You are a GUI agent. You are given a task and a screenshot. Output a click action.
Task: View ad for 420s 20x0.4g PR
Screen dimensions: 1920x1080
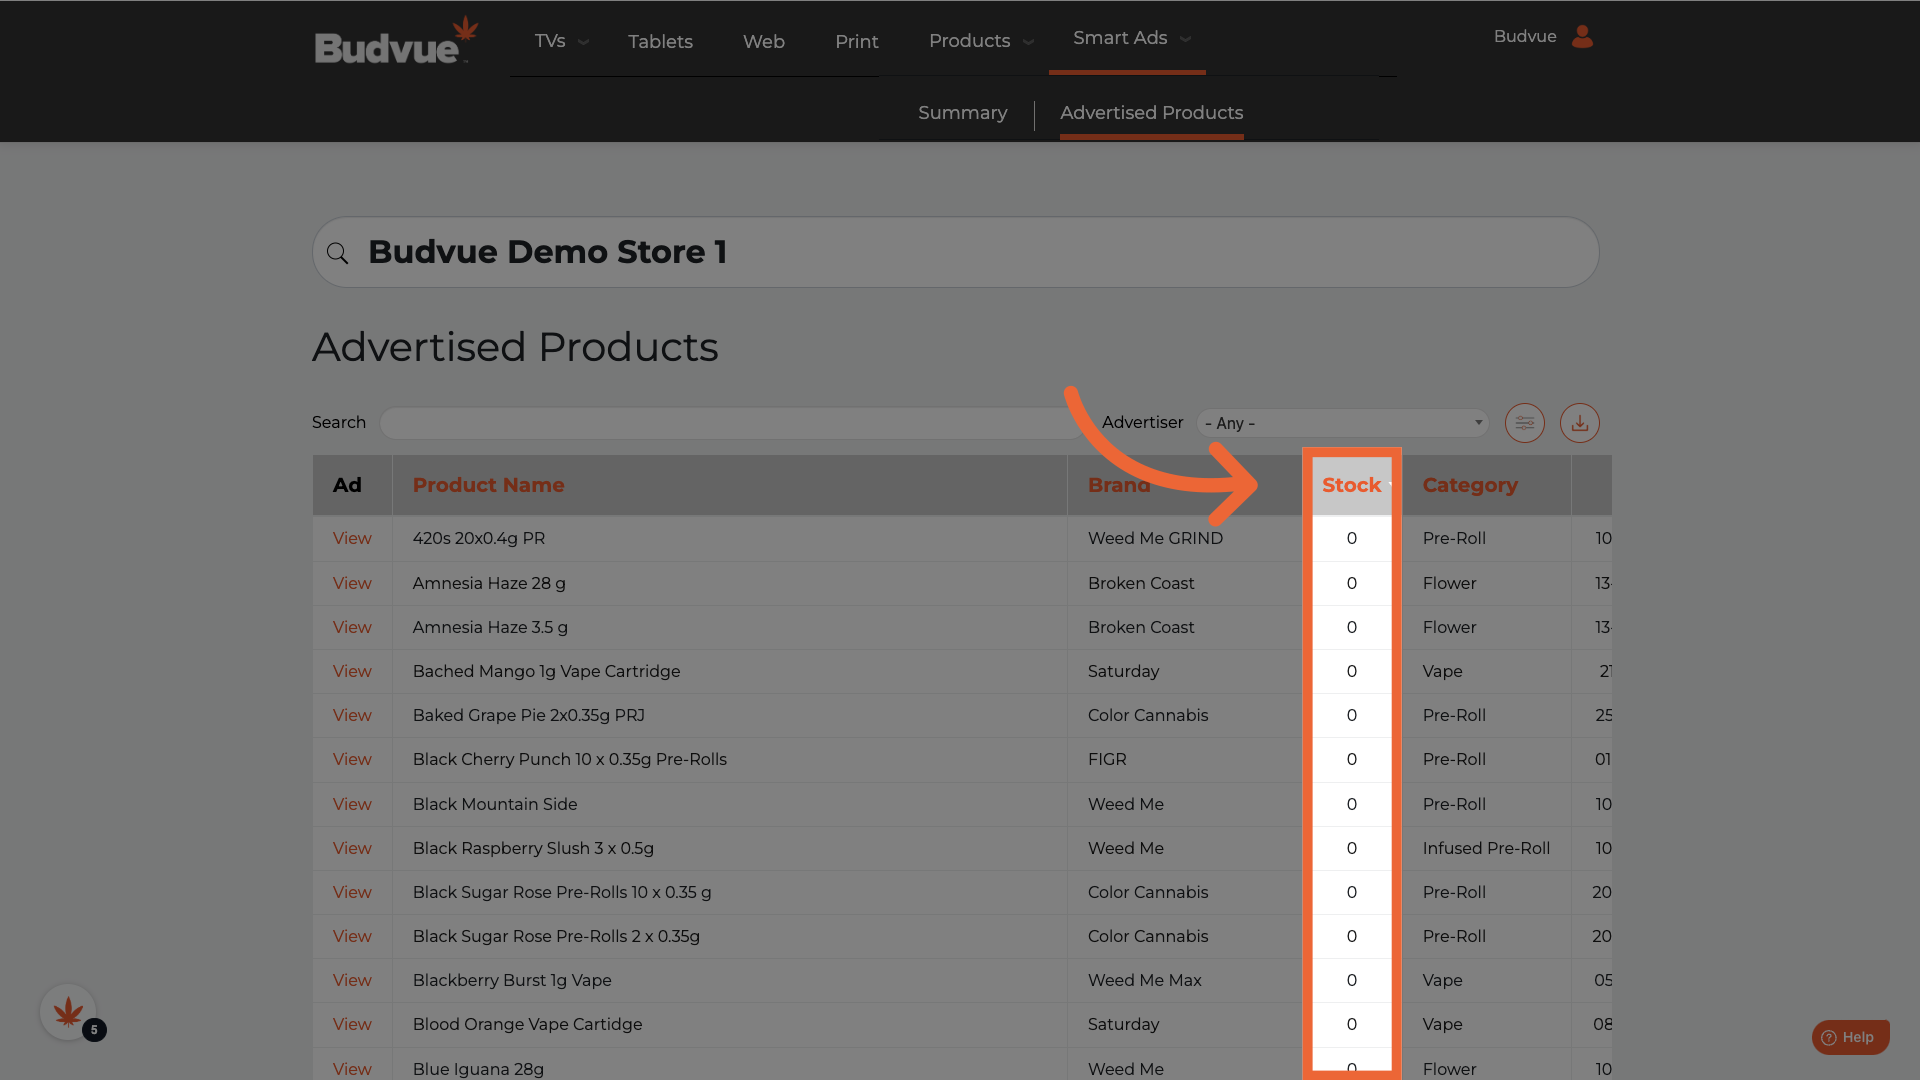pyautogui.click(x=352, y=538)
